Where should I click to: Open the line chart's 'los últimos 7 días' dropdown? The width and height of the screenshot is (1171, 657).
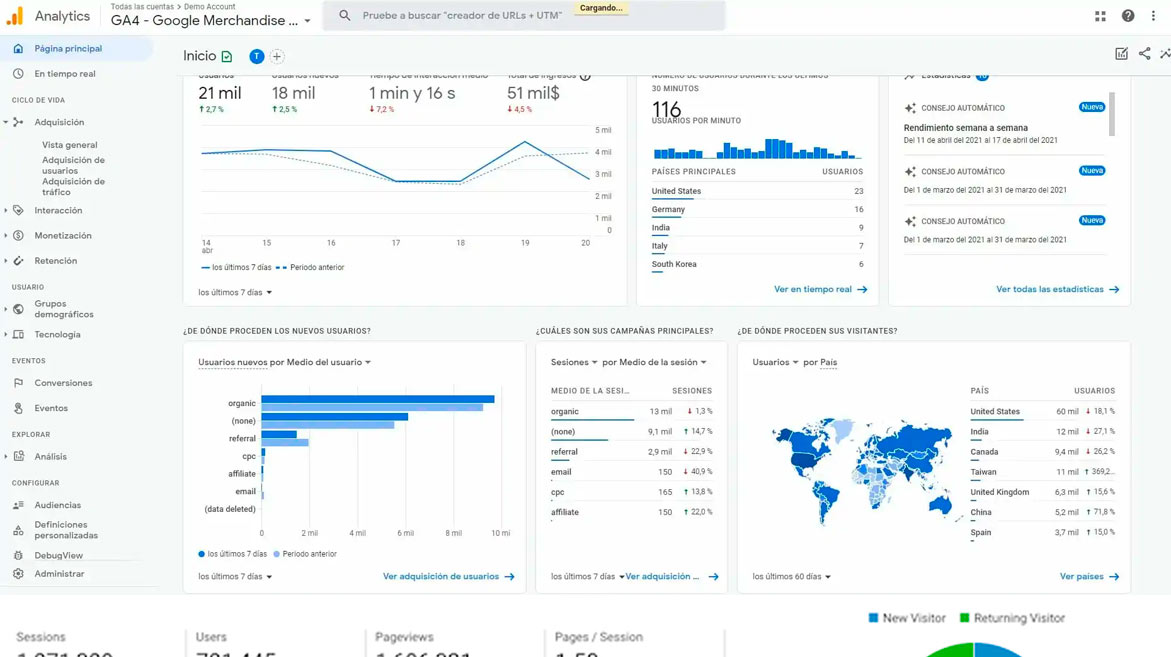pos(234,293)
